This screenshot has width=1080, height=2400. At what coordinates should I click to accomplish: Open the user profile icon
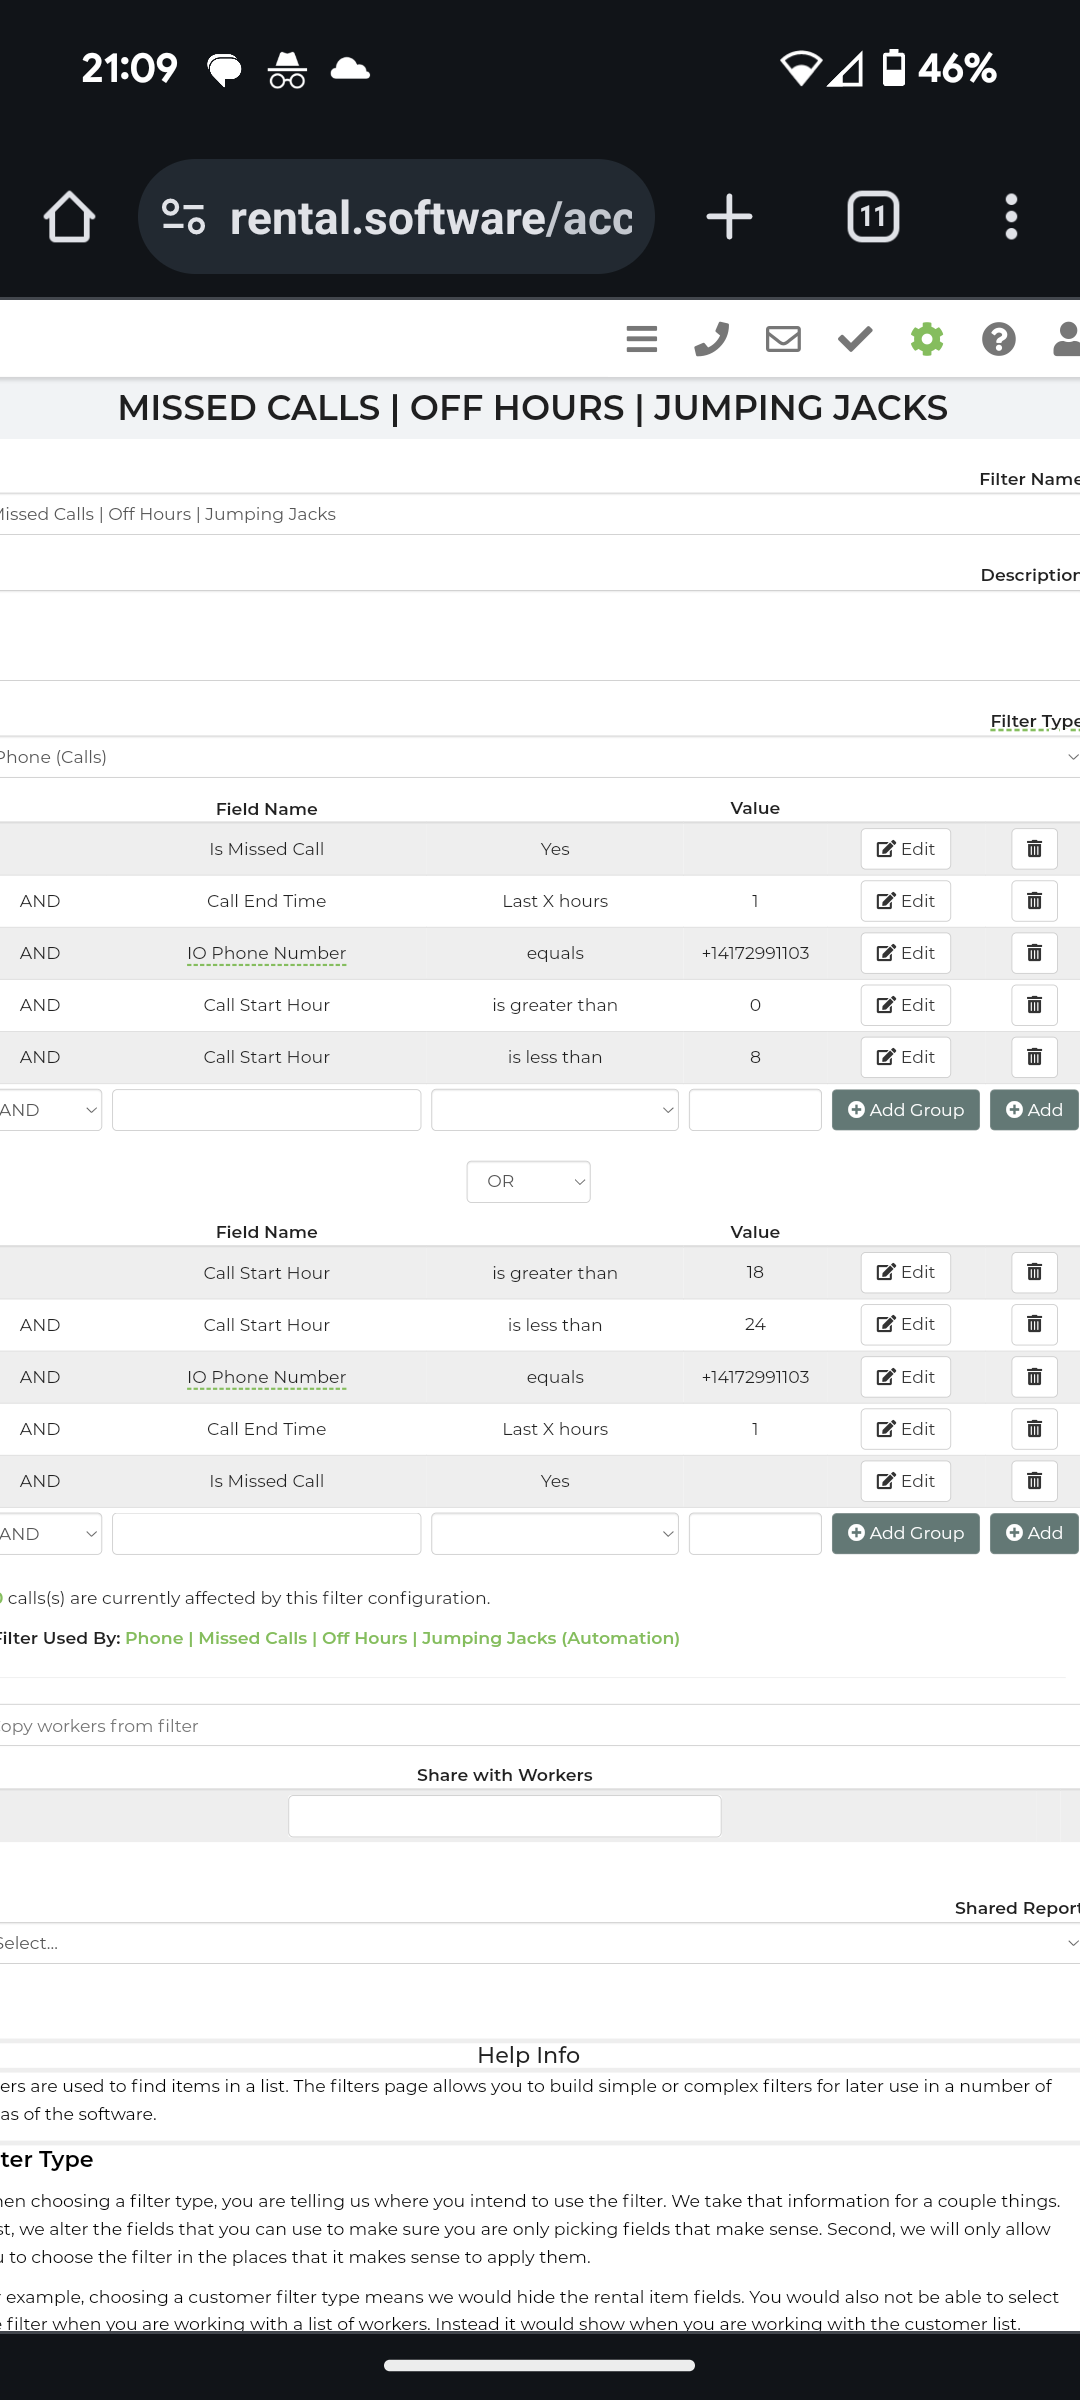tap(1067, 340)
